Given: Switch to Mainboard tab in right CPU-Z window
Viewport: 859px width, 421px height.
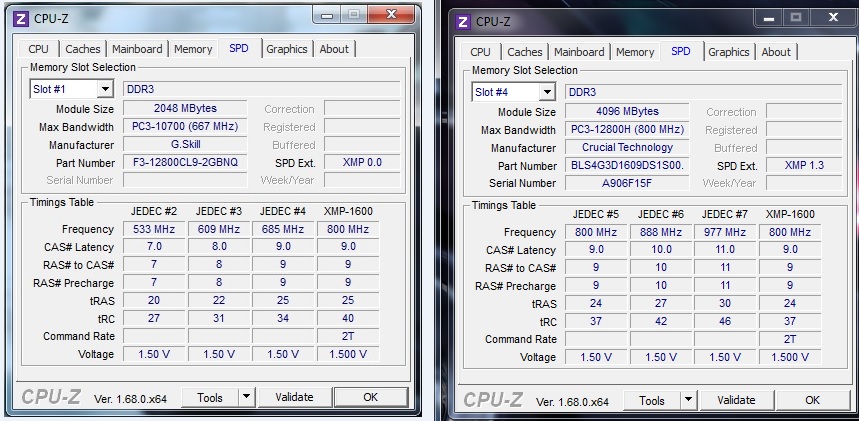Looking at the screenshot, I should [579, 52].
